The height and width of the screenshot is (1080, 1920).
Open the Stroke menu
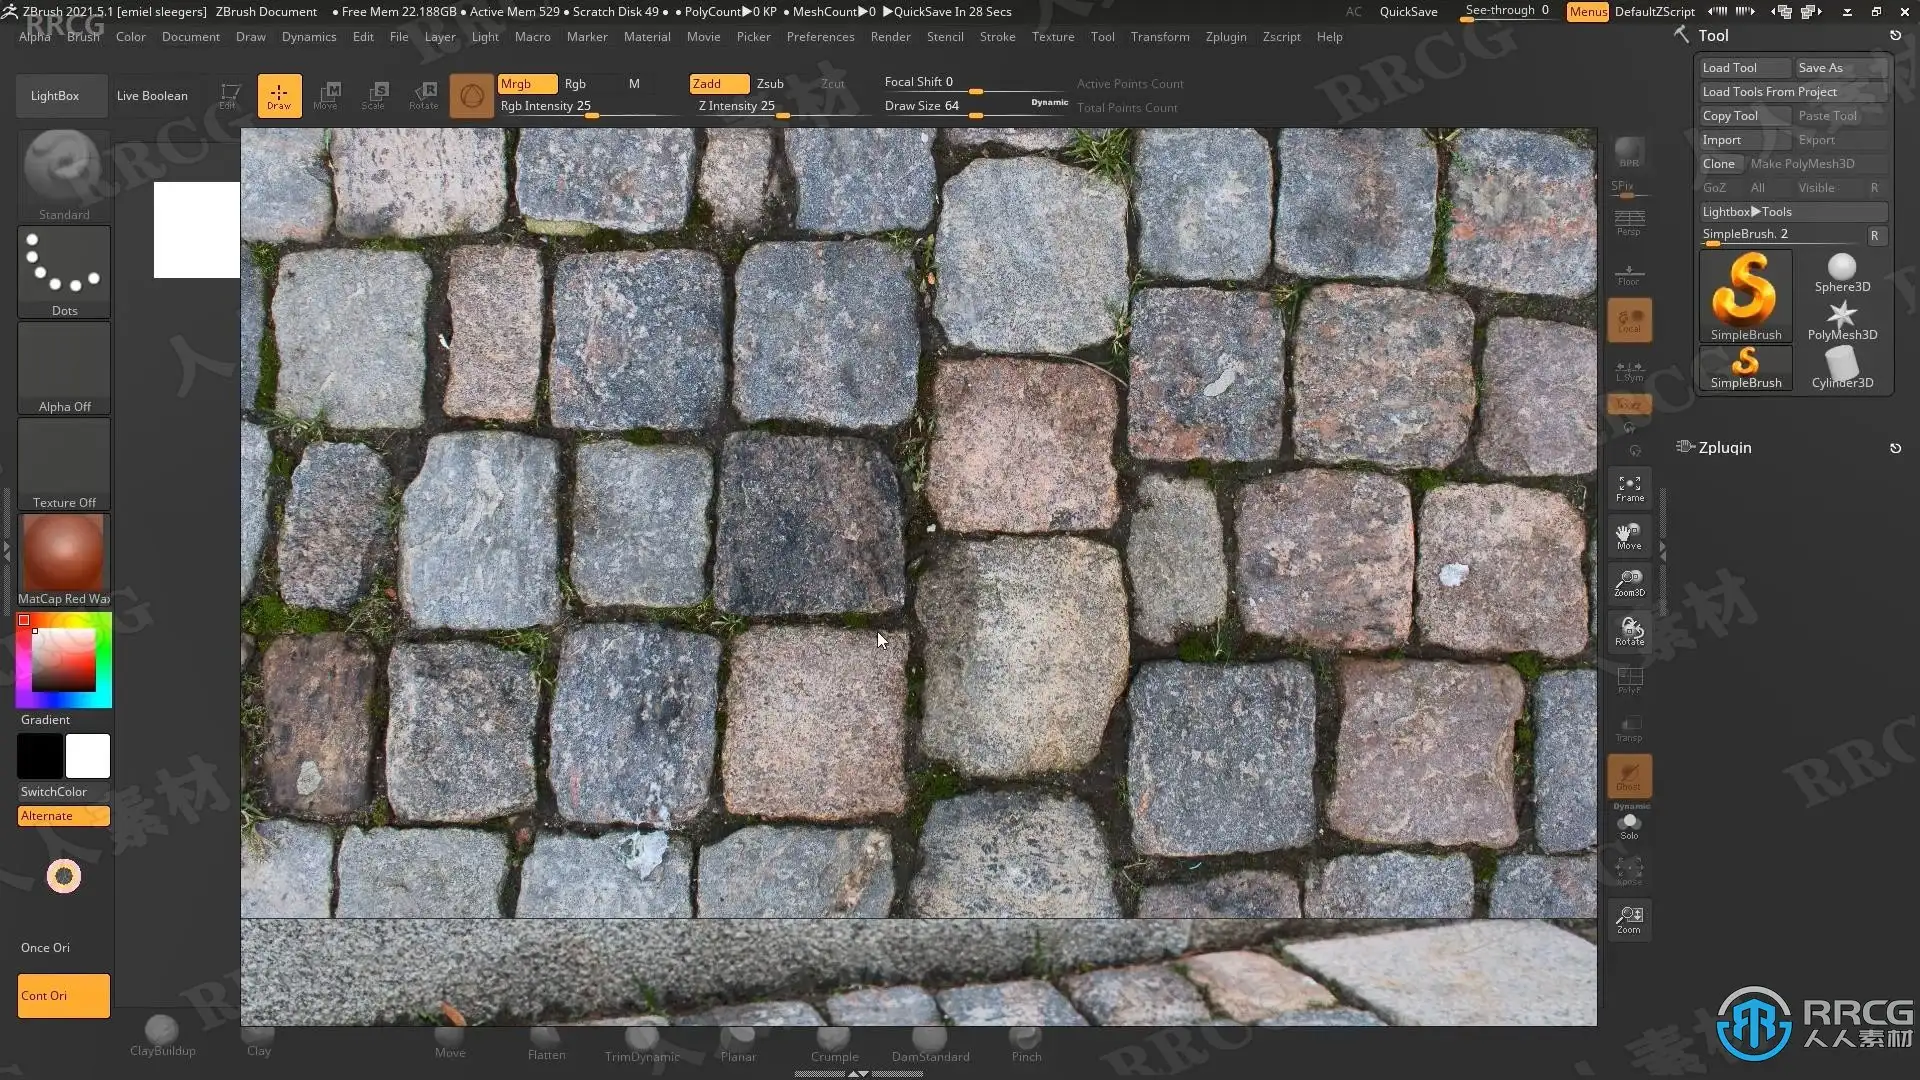[996, 37]
